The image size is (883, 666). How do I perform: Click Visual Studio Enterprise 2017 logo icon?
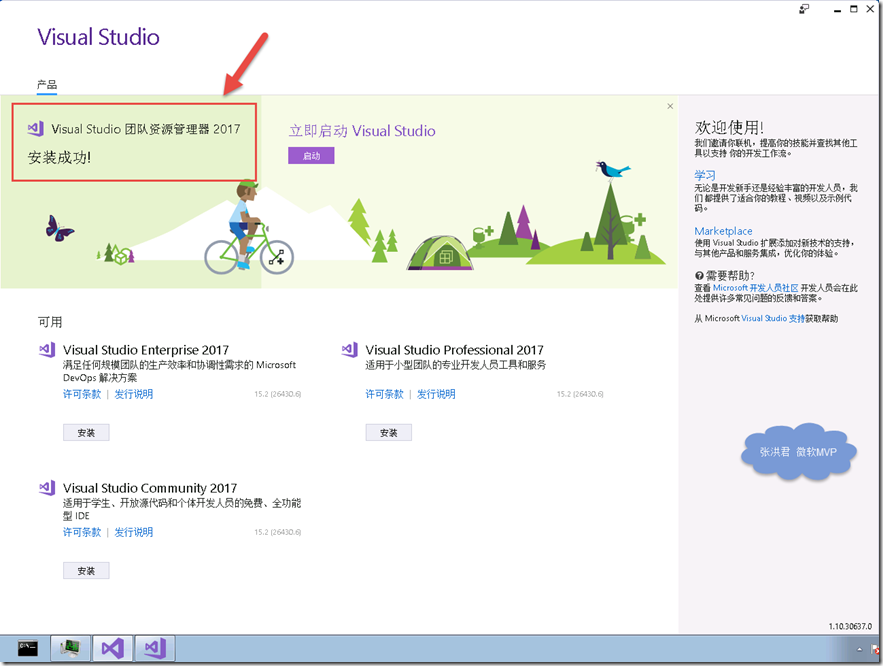[47, 350]
